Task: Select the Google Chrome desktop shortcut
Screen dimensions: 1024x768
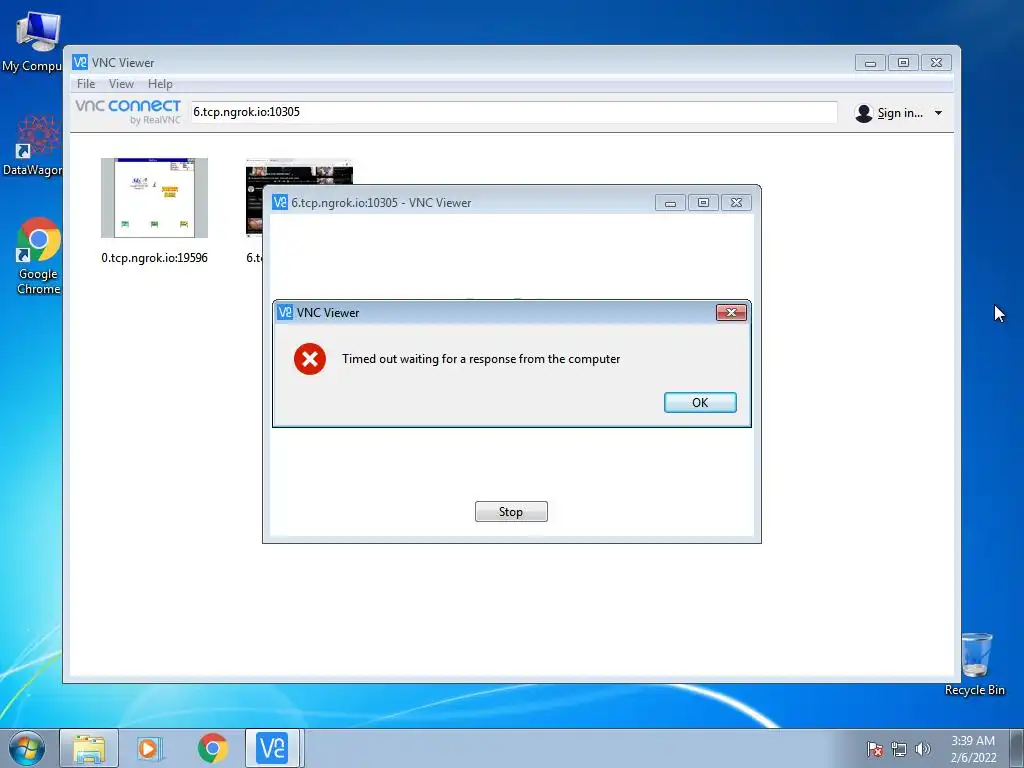Action: pos(38,256)
